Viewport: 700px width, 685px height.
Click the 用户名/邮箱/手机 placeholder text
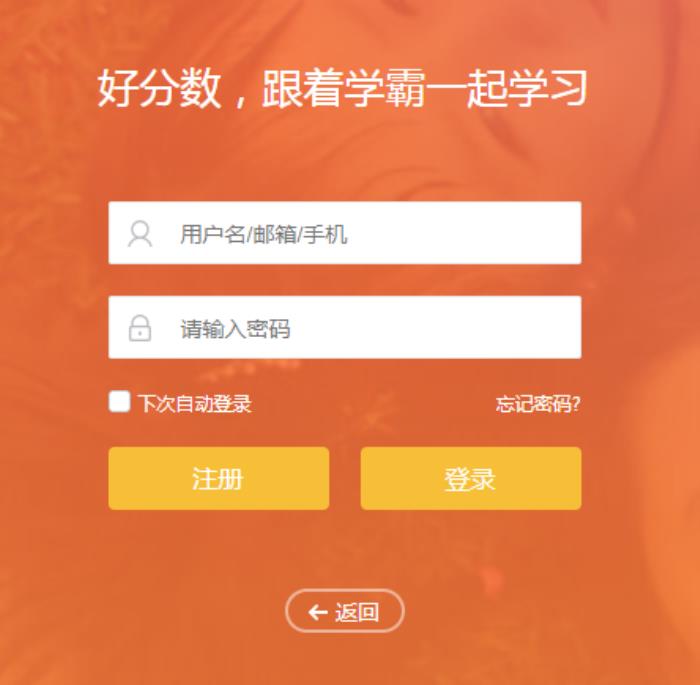click(x=263, y=234)
